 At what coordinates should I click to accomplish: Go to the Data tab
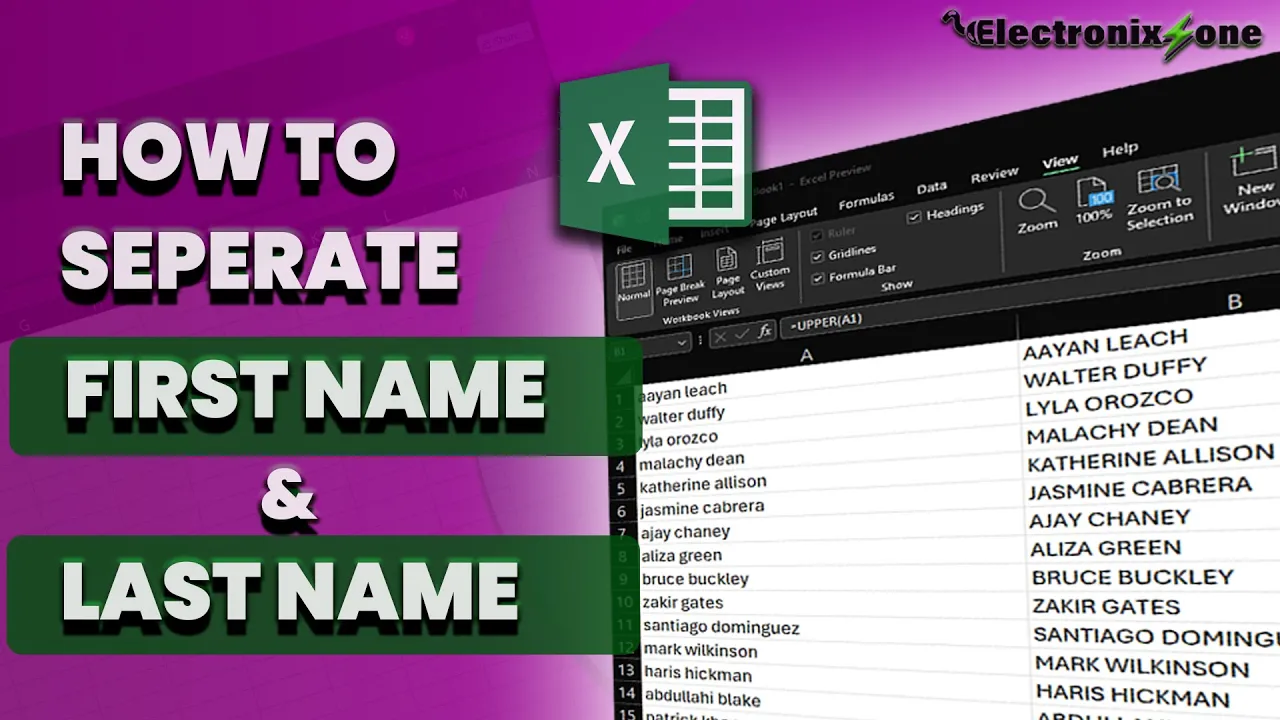click(931, 188)
